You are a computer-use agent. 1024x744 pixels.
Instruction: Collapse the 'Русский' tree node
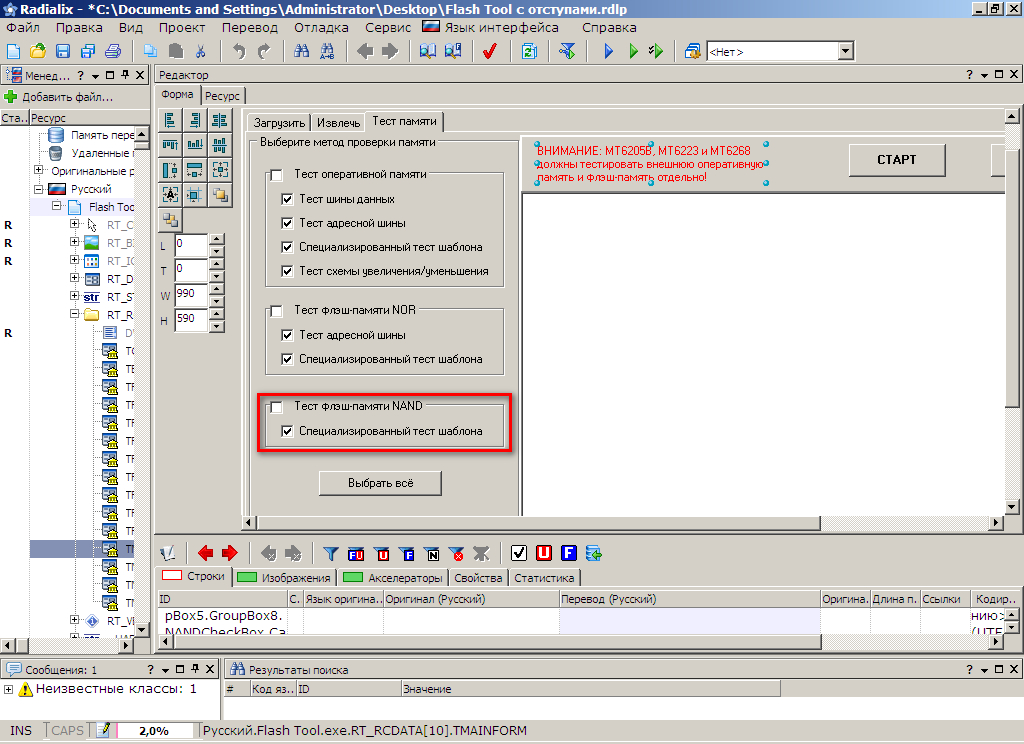tap(40, 189)
